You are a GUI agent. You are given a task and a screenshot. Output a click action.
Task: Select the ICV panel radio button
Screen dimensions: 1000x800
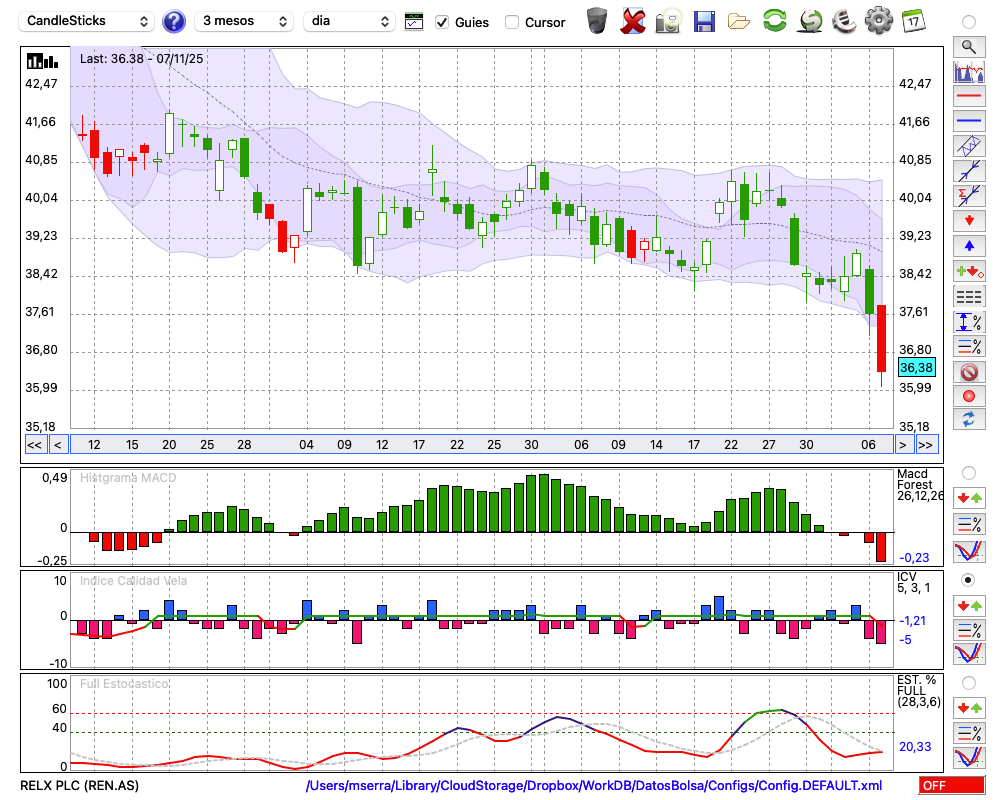click(x=969, y=580)
